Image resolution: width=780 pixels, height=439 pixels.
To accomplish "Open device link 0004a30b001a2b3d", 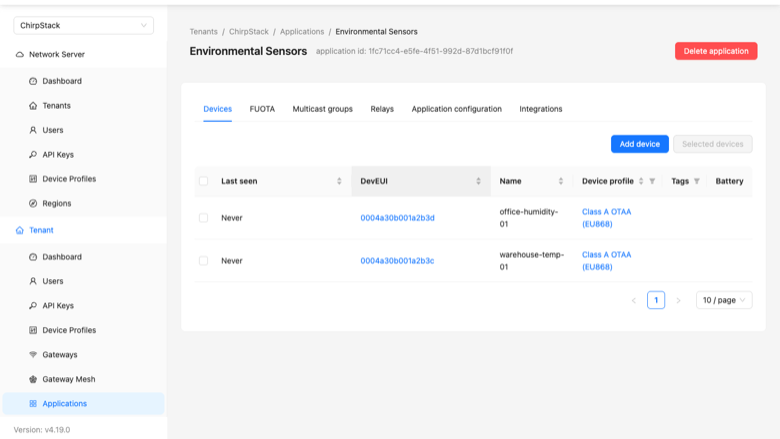I will (x=397, y=218).
